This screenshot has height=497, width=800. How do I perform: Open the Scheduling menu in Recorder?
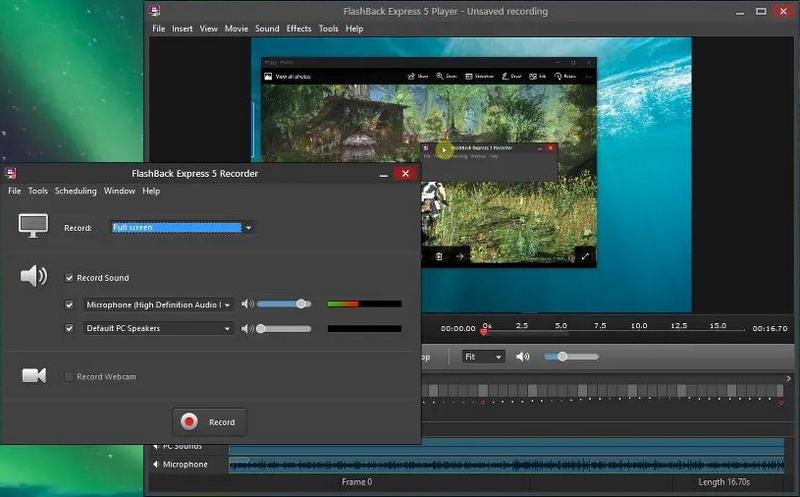(76, 191)
